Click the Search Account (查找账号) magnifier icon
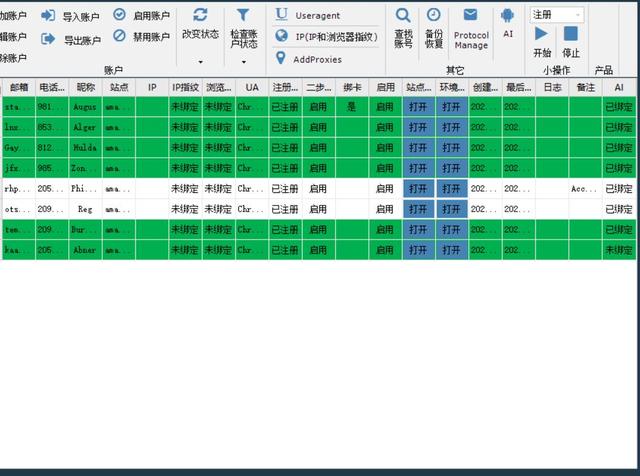This screenshot has height=476, width=640. point(403,16)
